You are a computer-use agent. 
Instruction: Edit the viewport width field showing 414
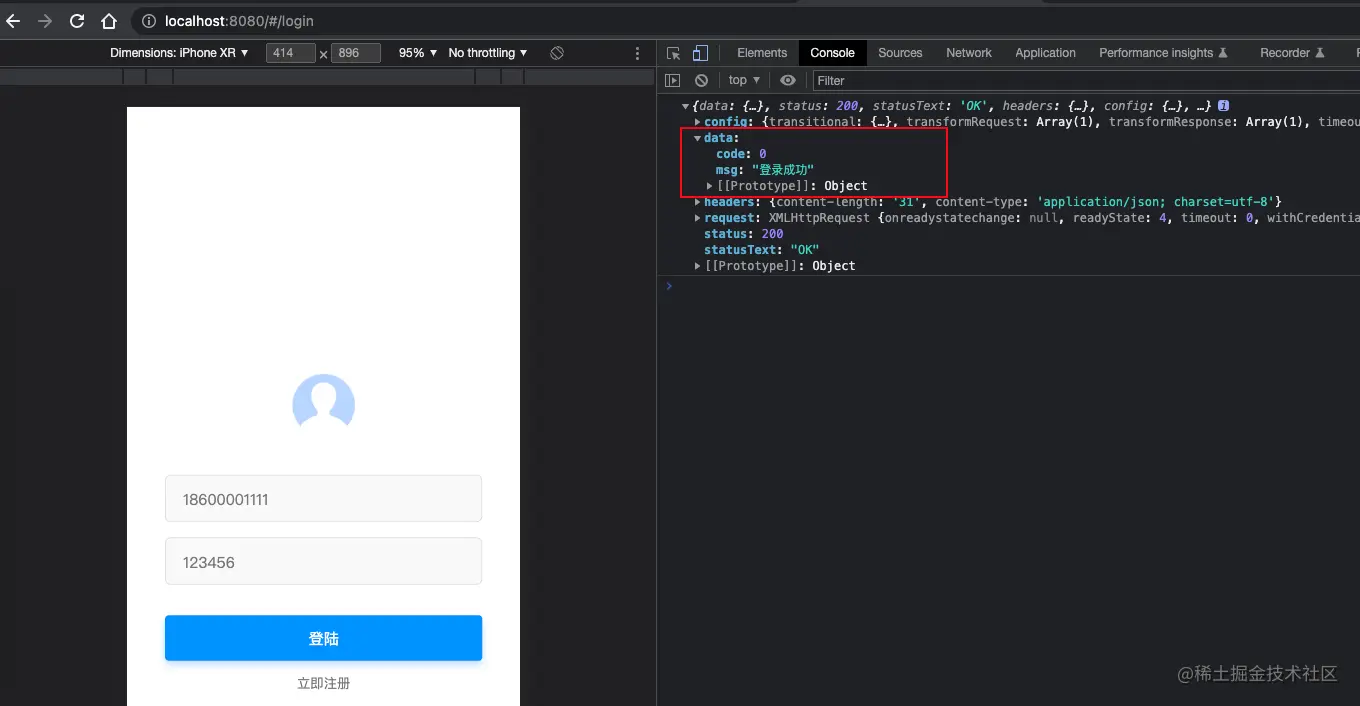click(x=291, y=53)
